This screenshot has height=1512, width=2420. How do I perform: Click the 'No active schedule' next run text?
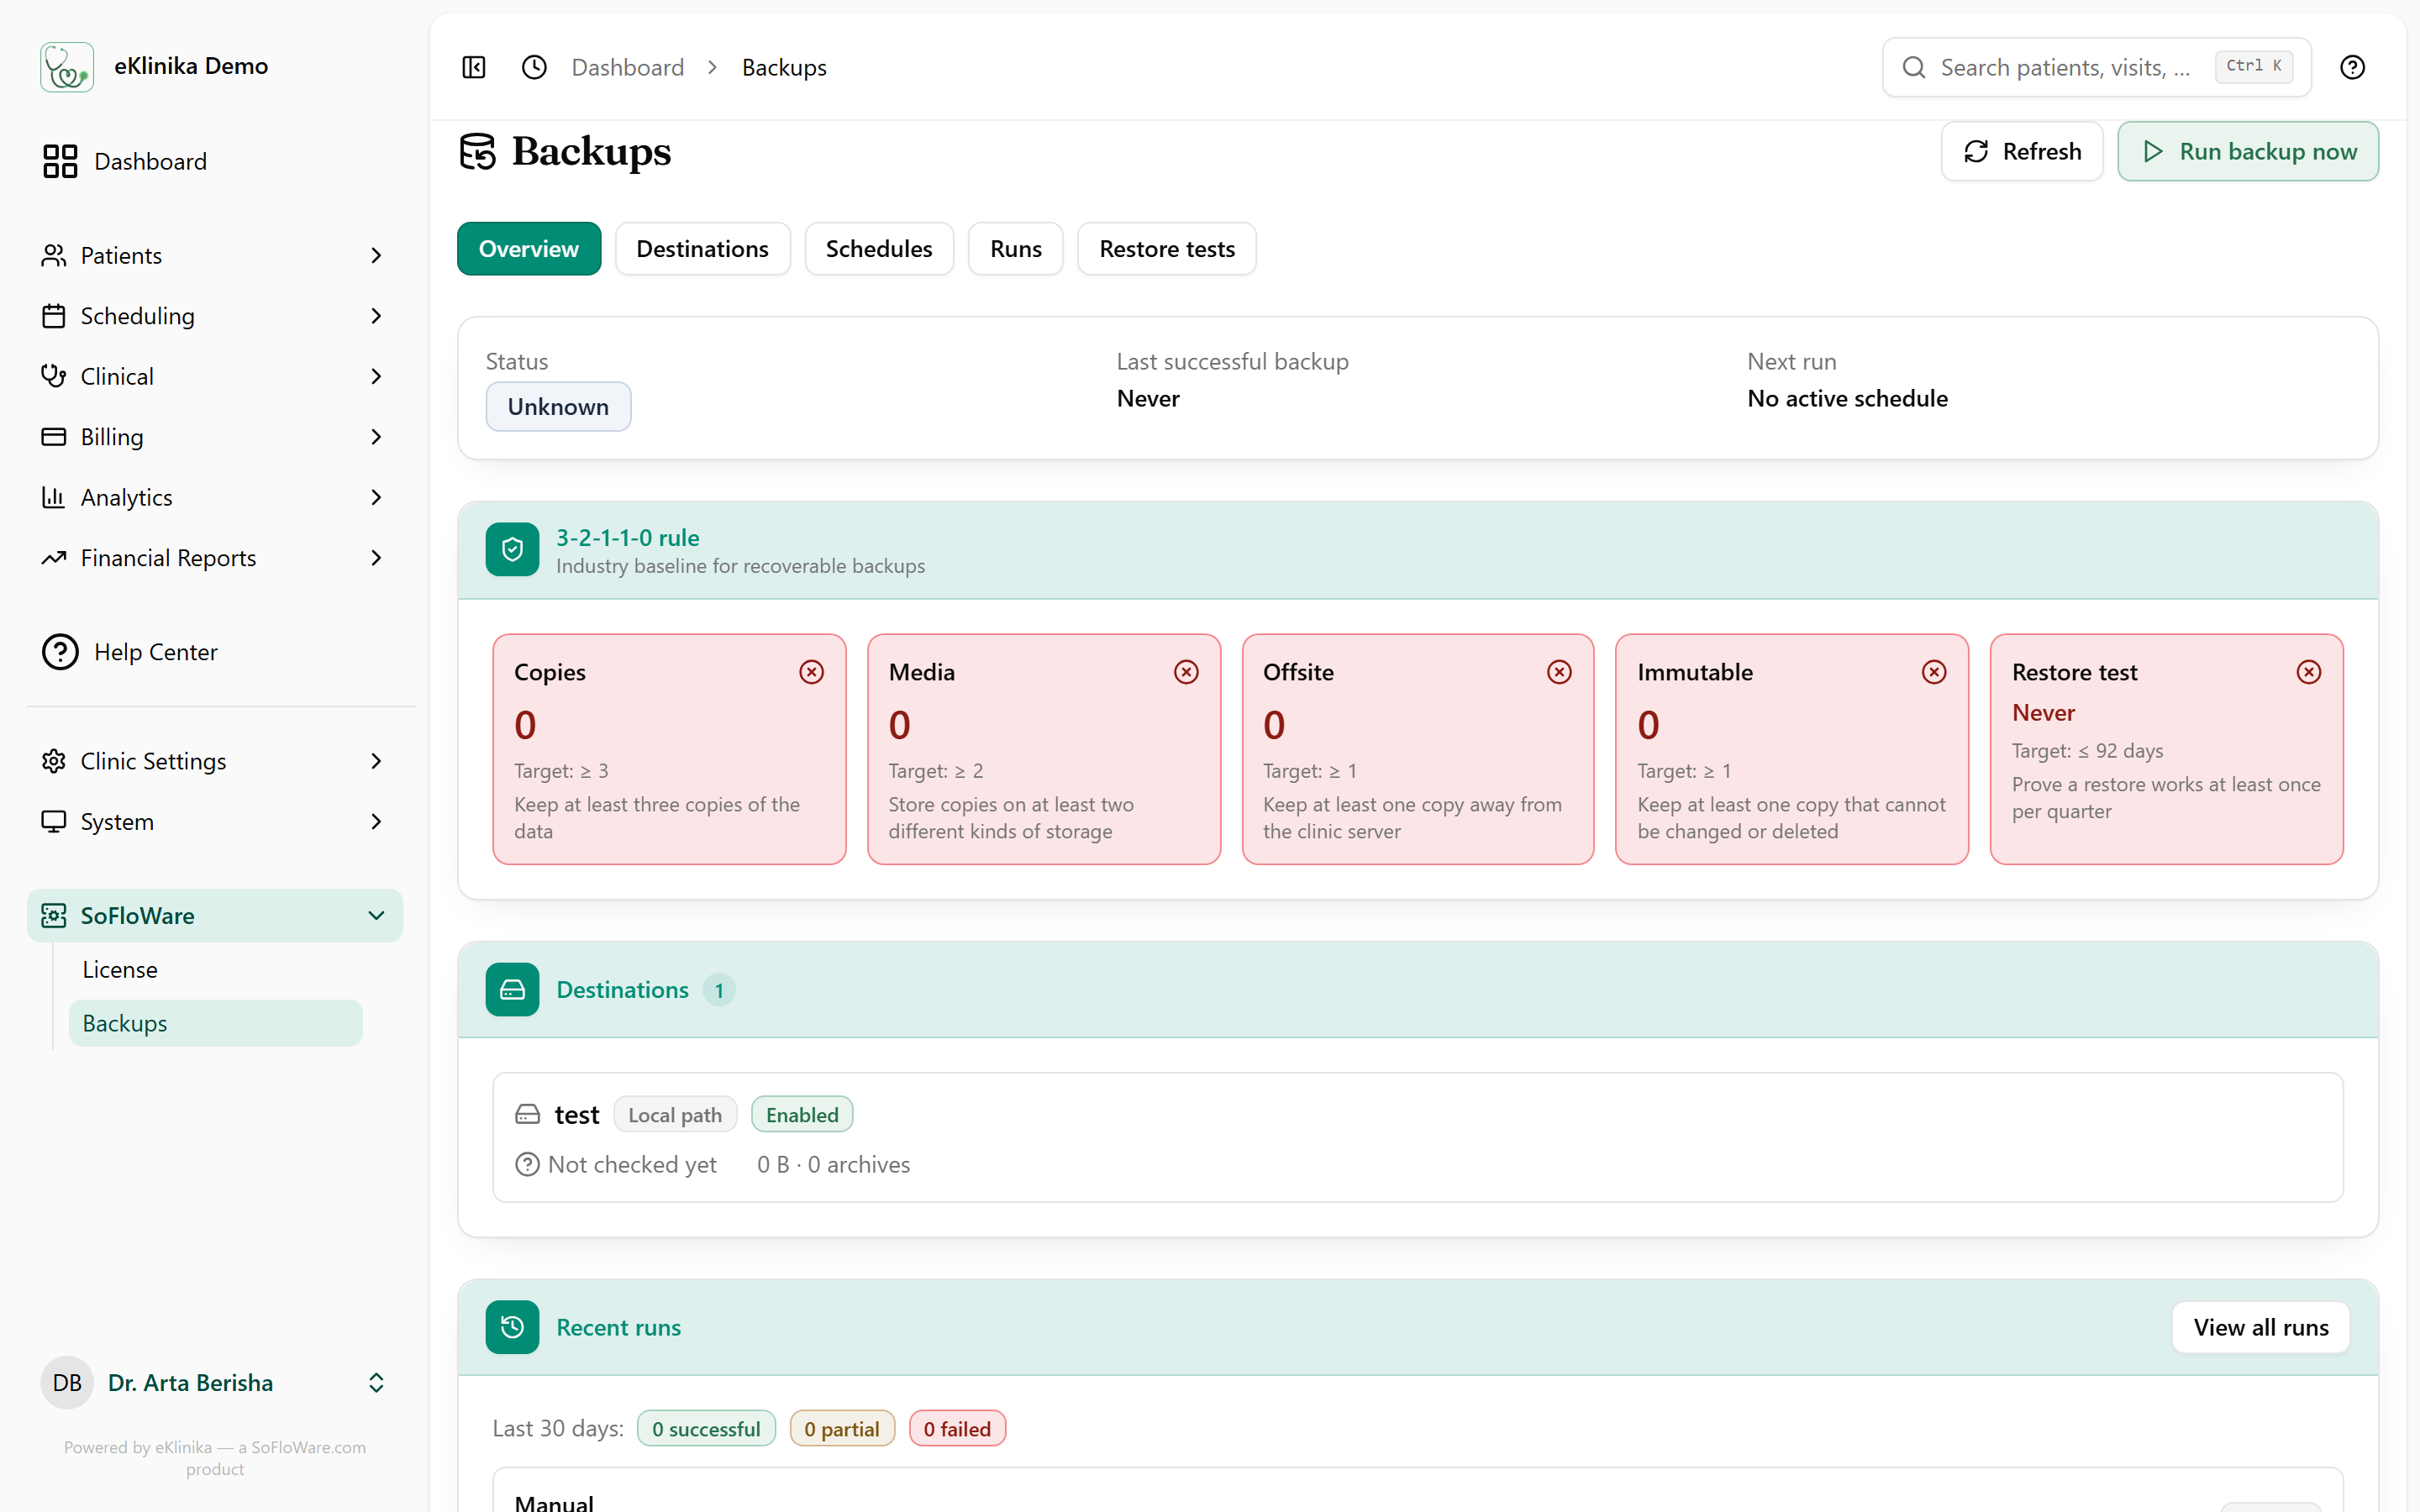(x=1847, y=399)
